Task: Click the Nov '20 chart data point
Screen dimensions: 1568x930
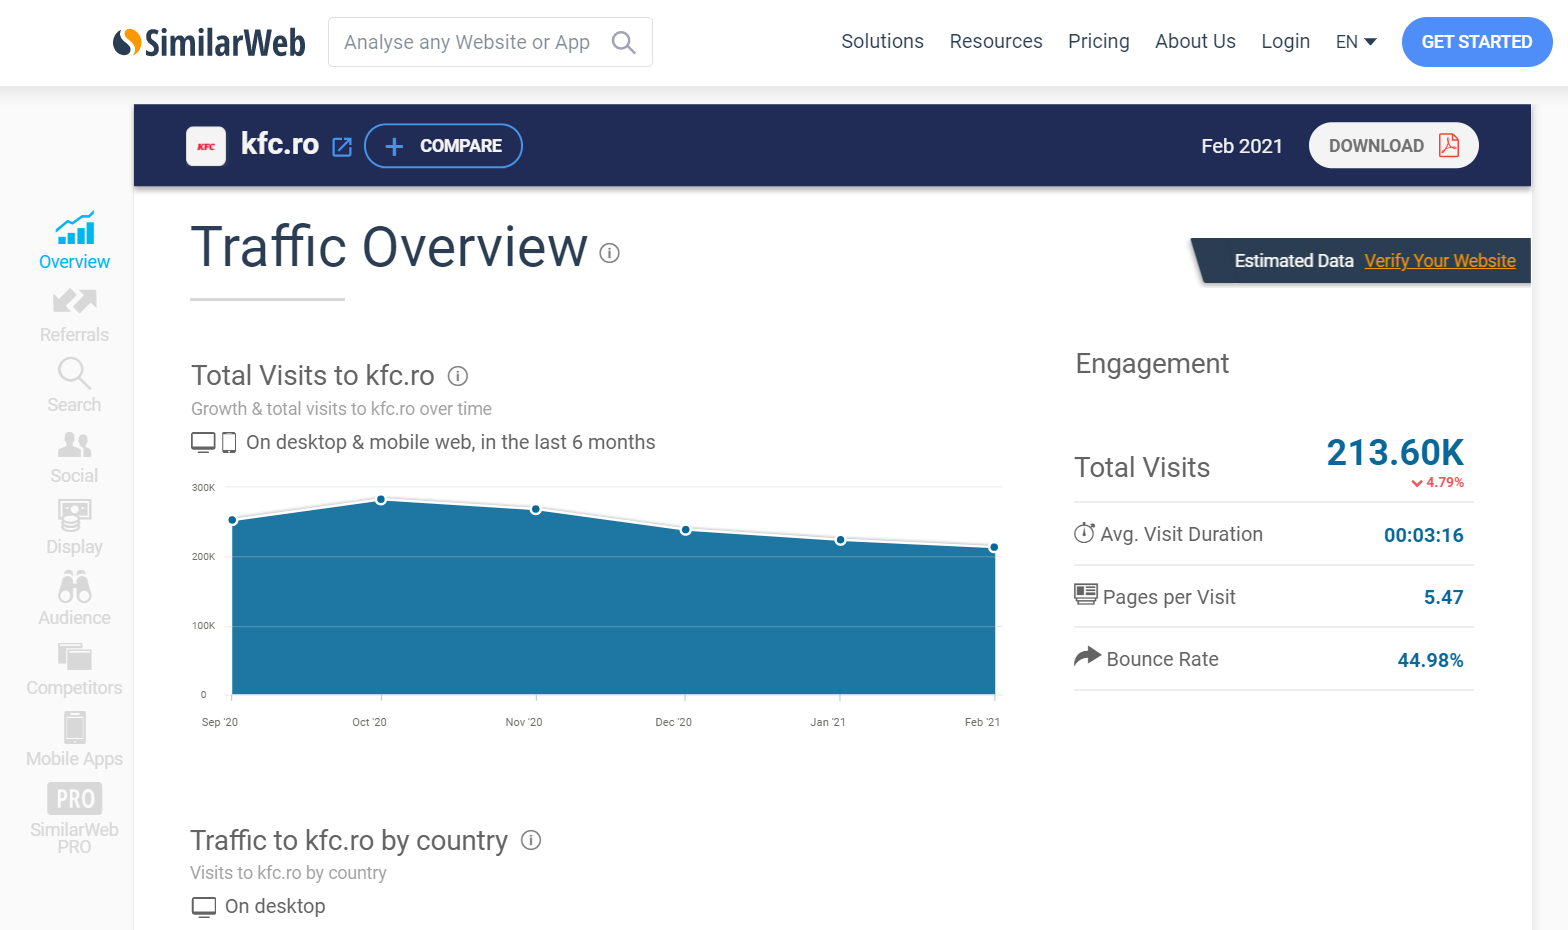Action: click(x=536, y=509)
